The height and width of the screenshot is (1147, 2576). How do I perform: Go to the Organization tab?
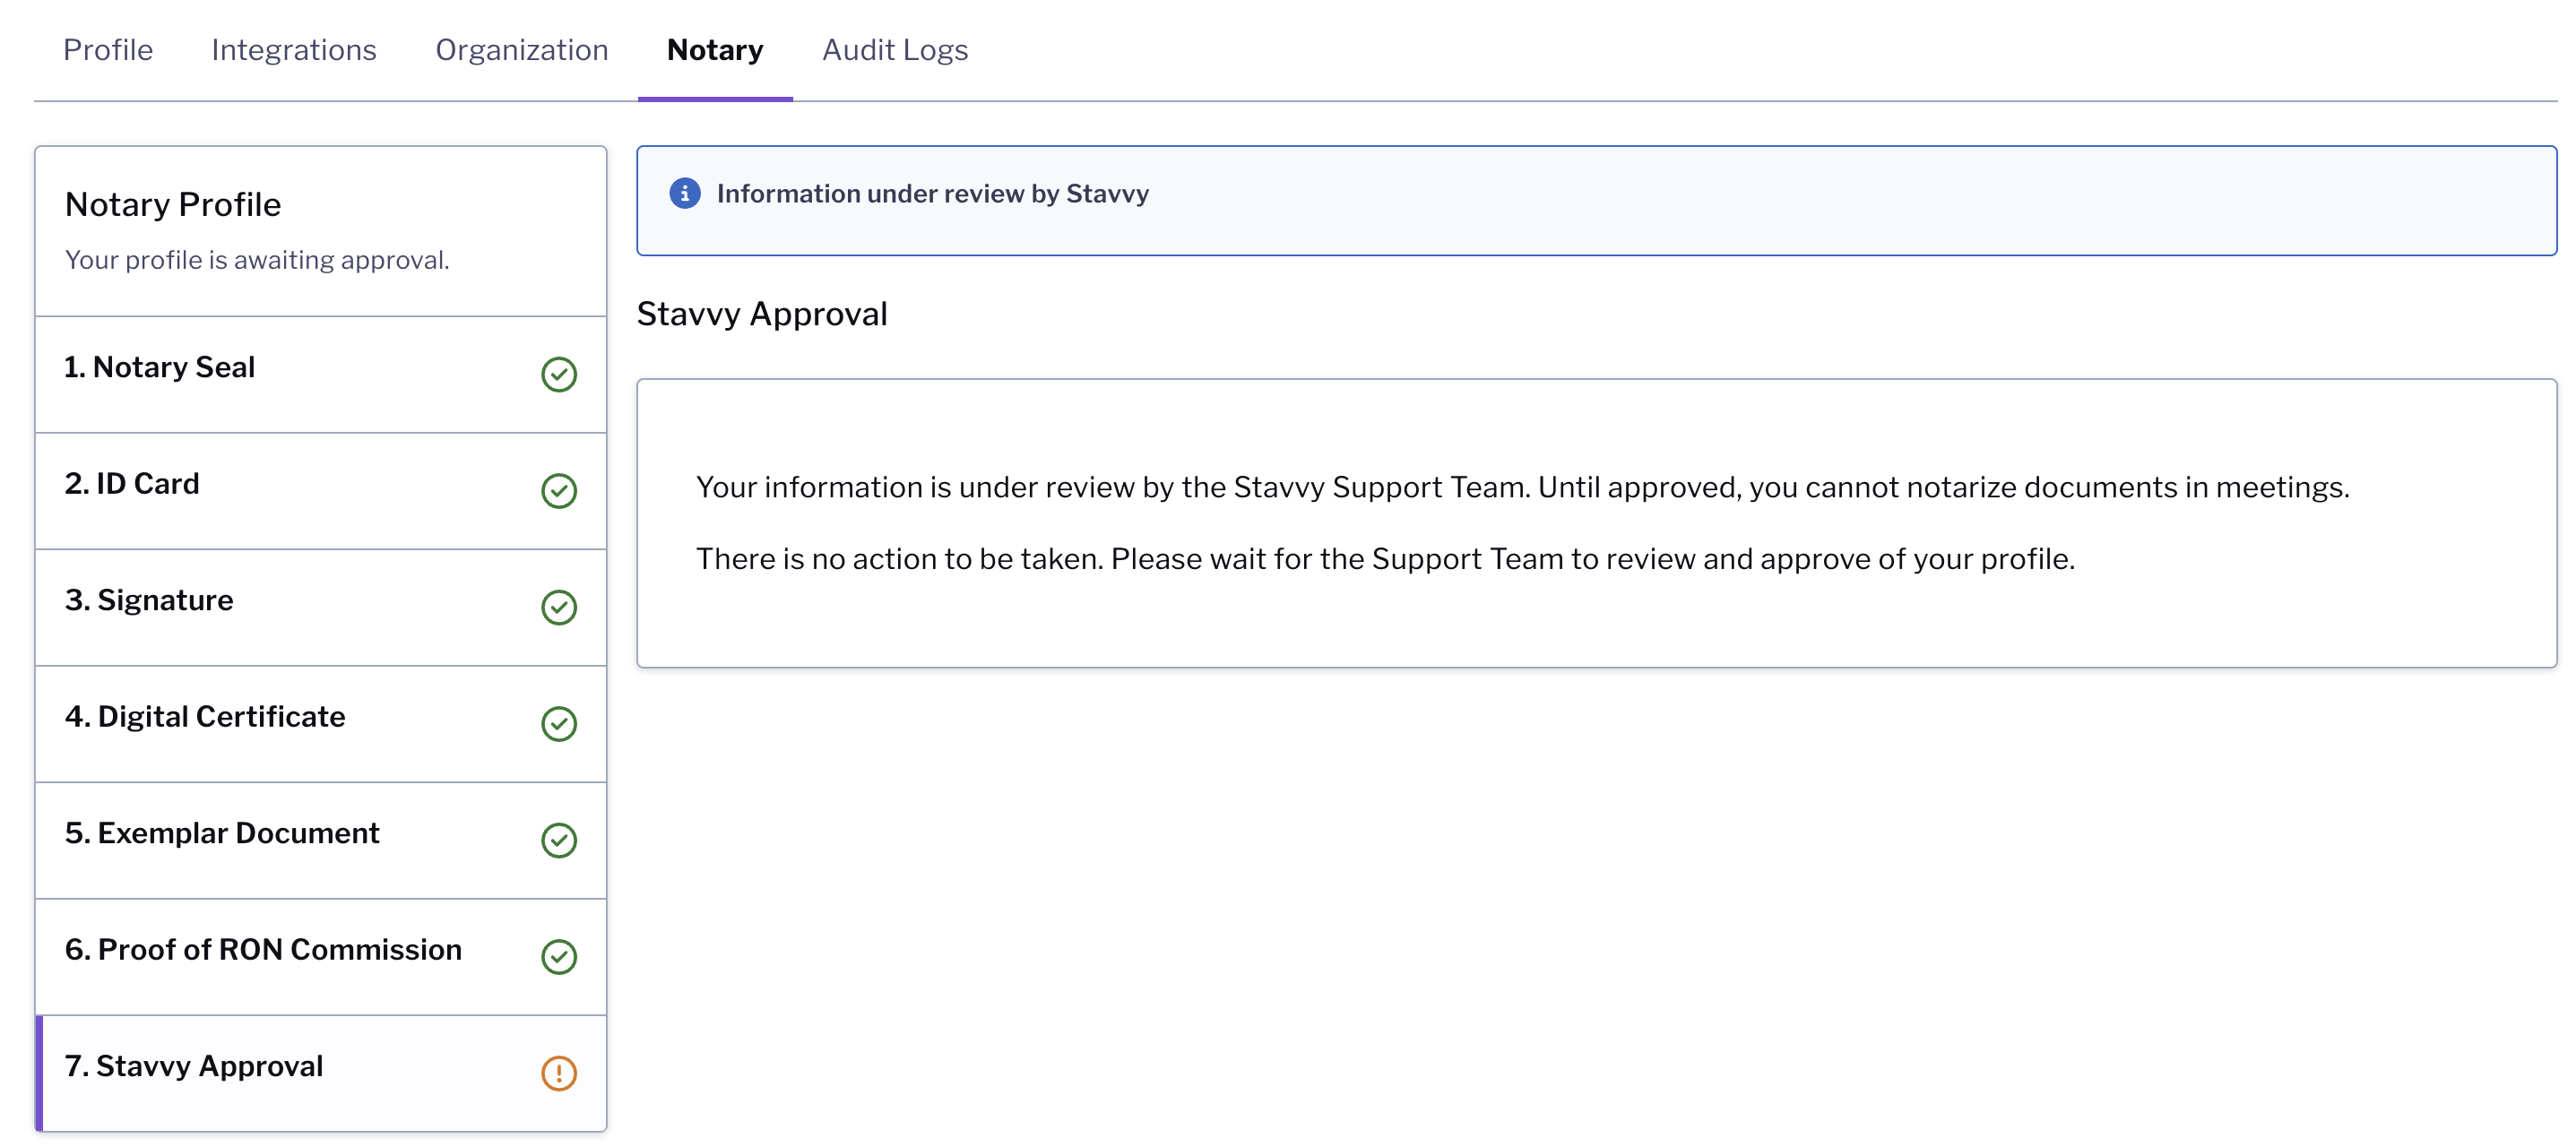pos(522,50)
